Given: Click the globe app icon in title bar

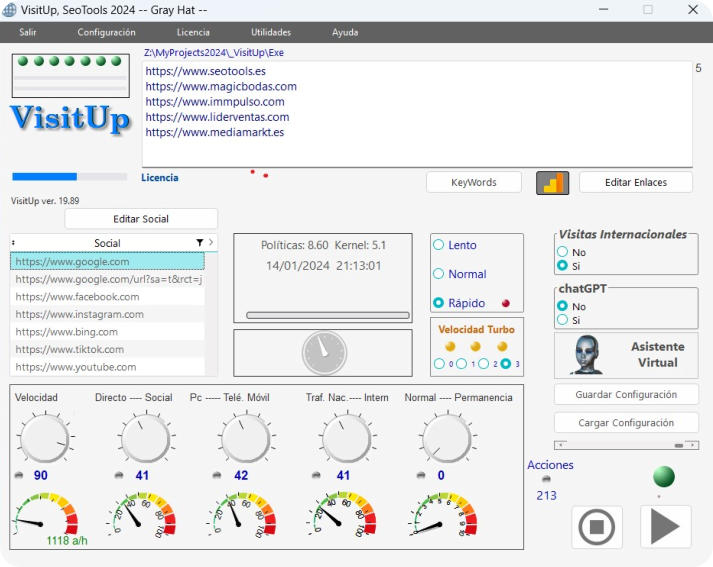Looking at the screenshot, I should [x=9, y=10].
